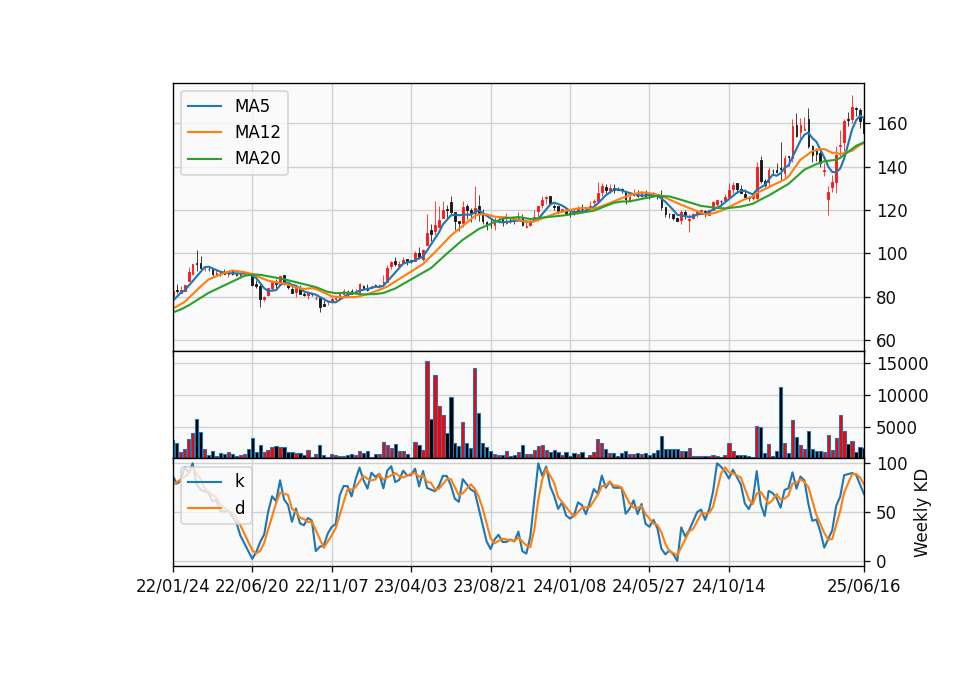Image resolution: width=960 pixels, height=690 pixels.
Task: Click the MA5 legend label
Action: tap(252, 106)
